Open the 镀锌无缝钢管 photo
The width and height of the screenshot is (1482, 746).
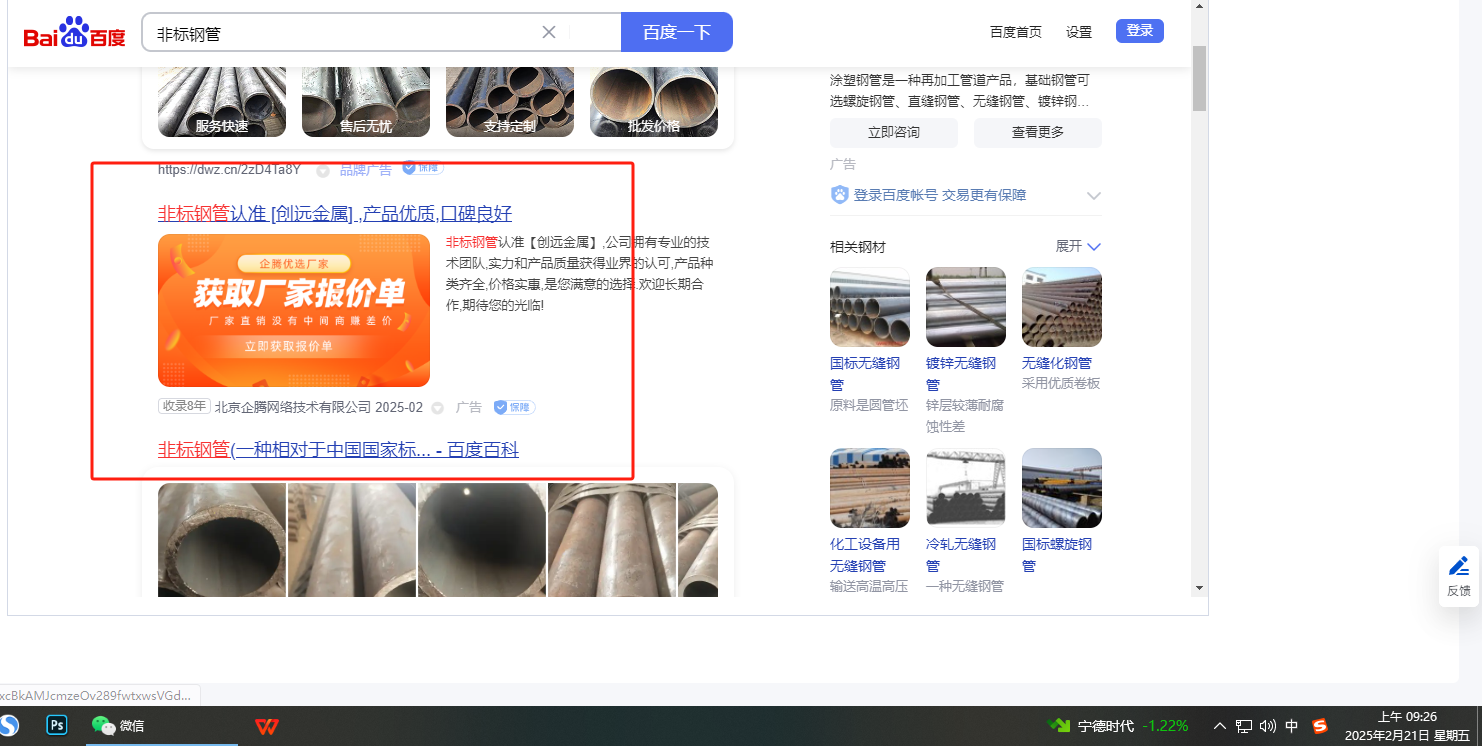966,307
